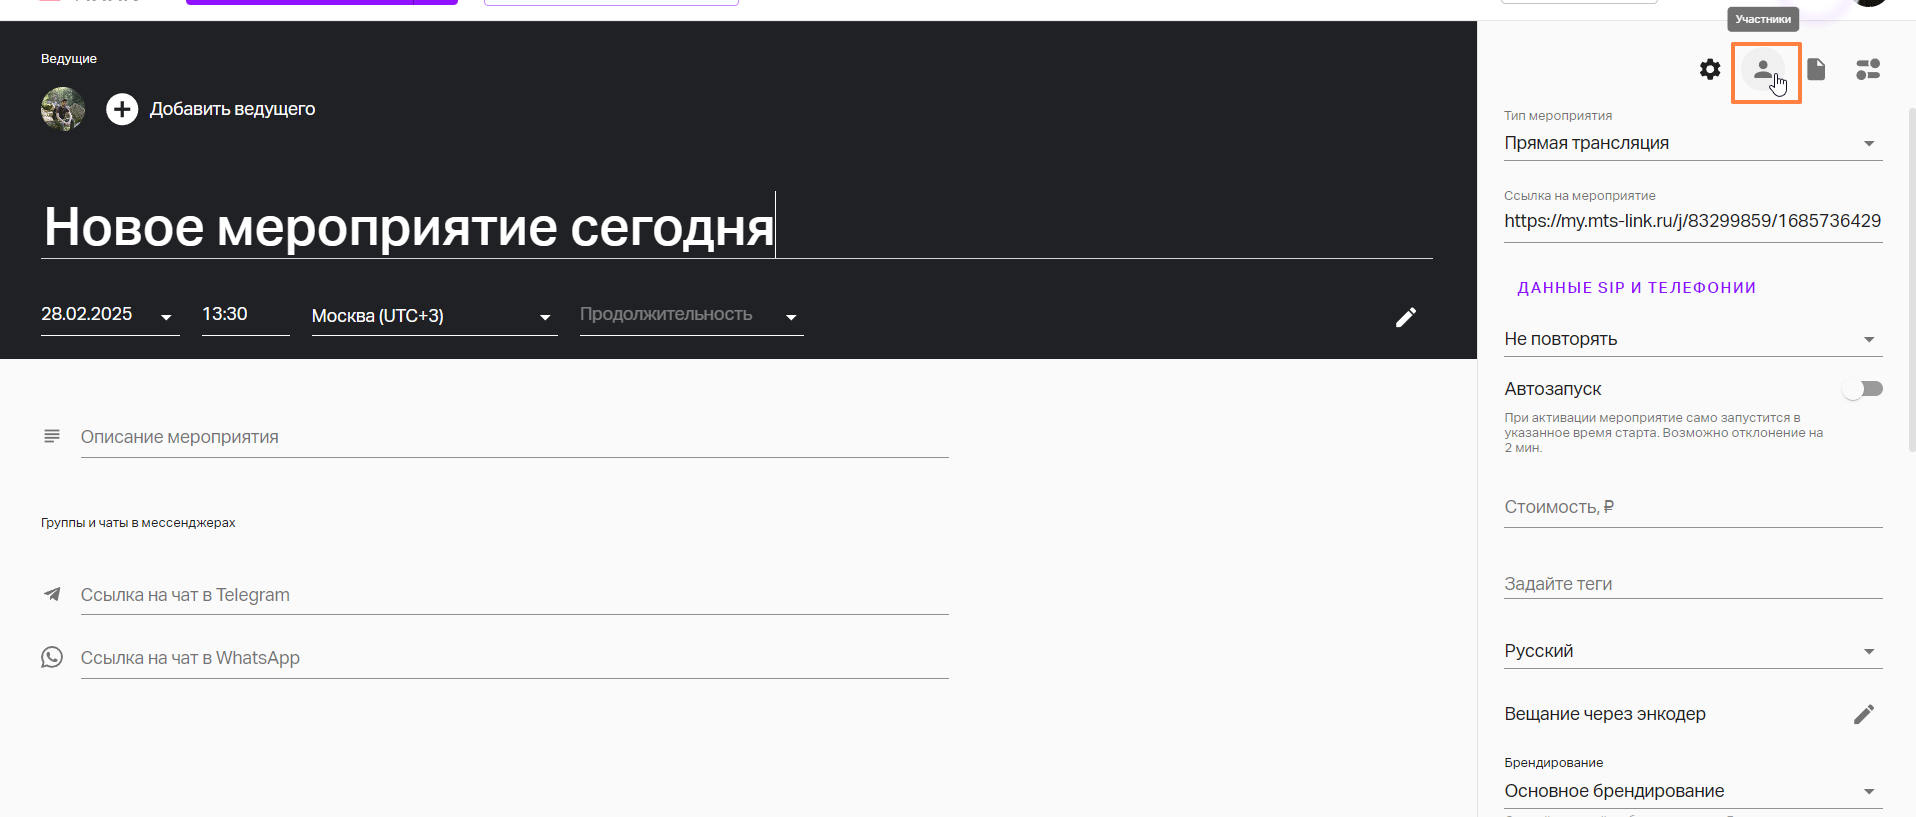The image size is (1916, 817).
Task: Click the Описание мероприятия field
Action: 514,437
